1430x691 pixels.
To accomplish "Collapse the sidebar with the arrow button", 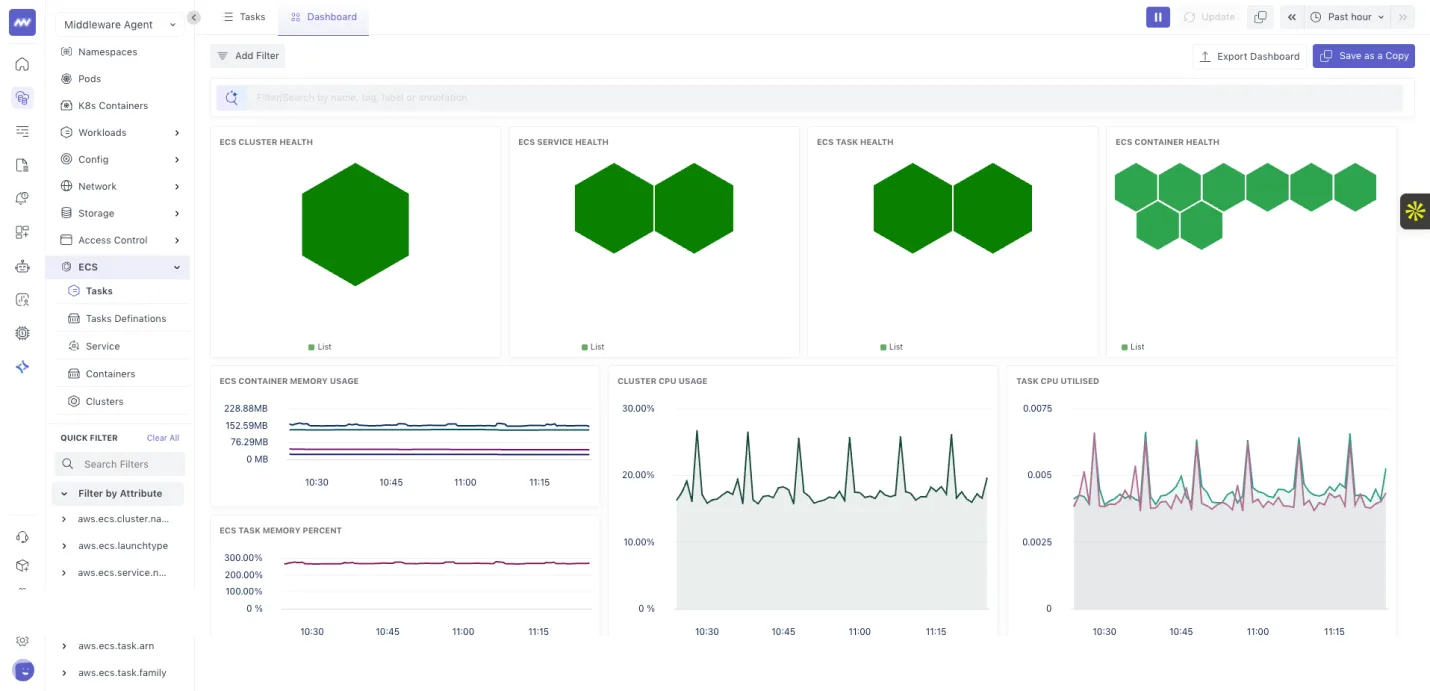I will click(x=194, y=17).
